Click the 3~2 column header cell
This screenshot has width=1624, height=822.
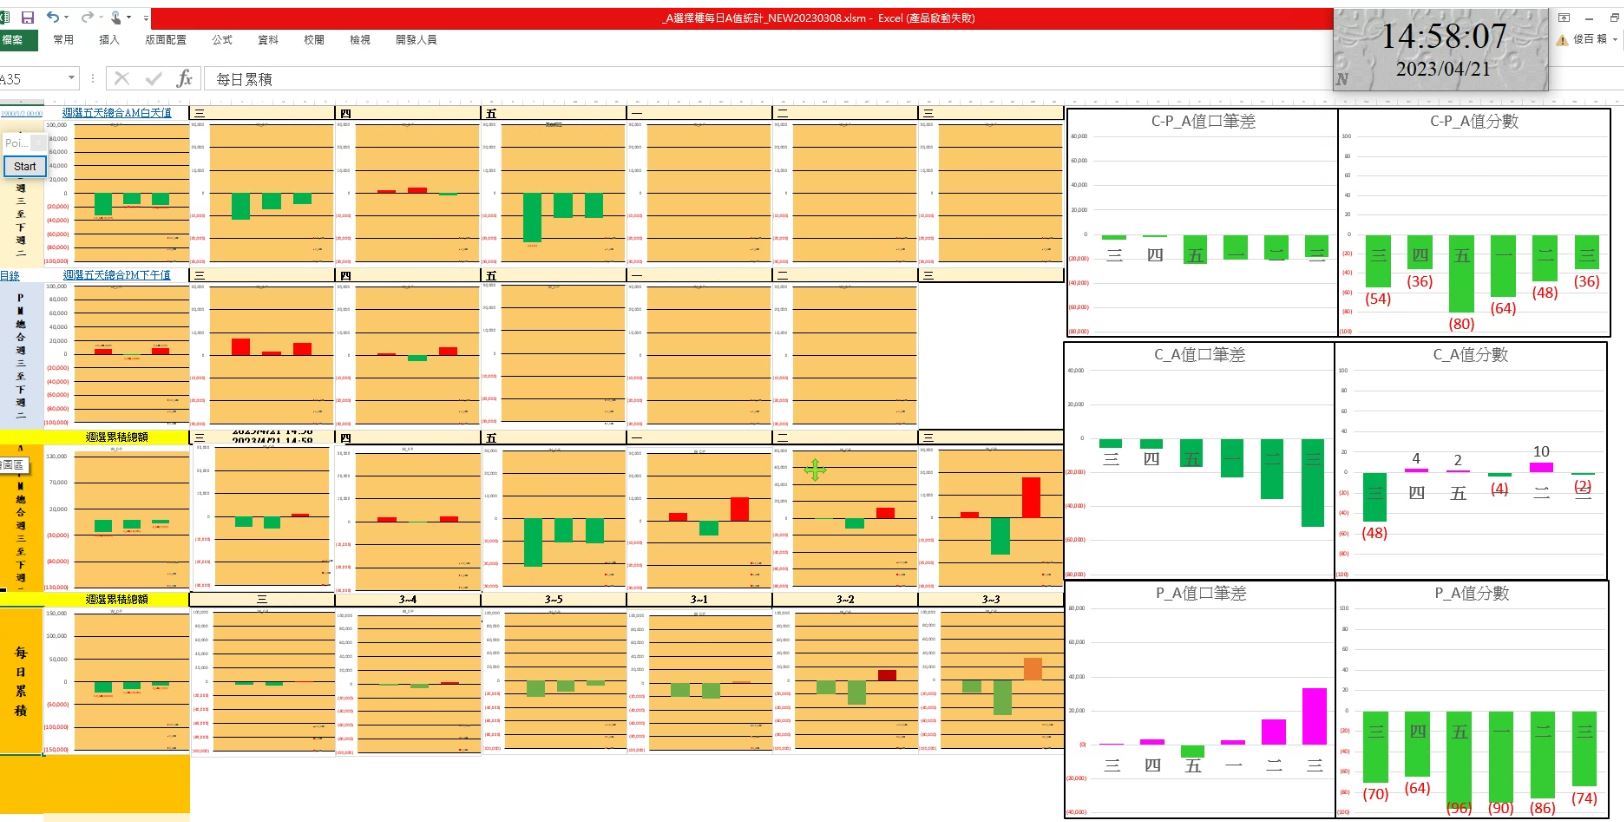845,600
